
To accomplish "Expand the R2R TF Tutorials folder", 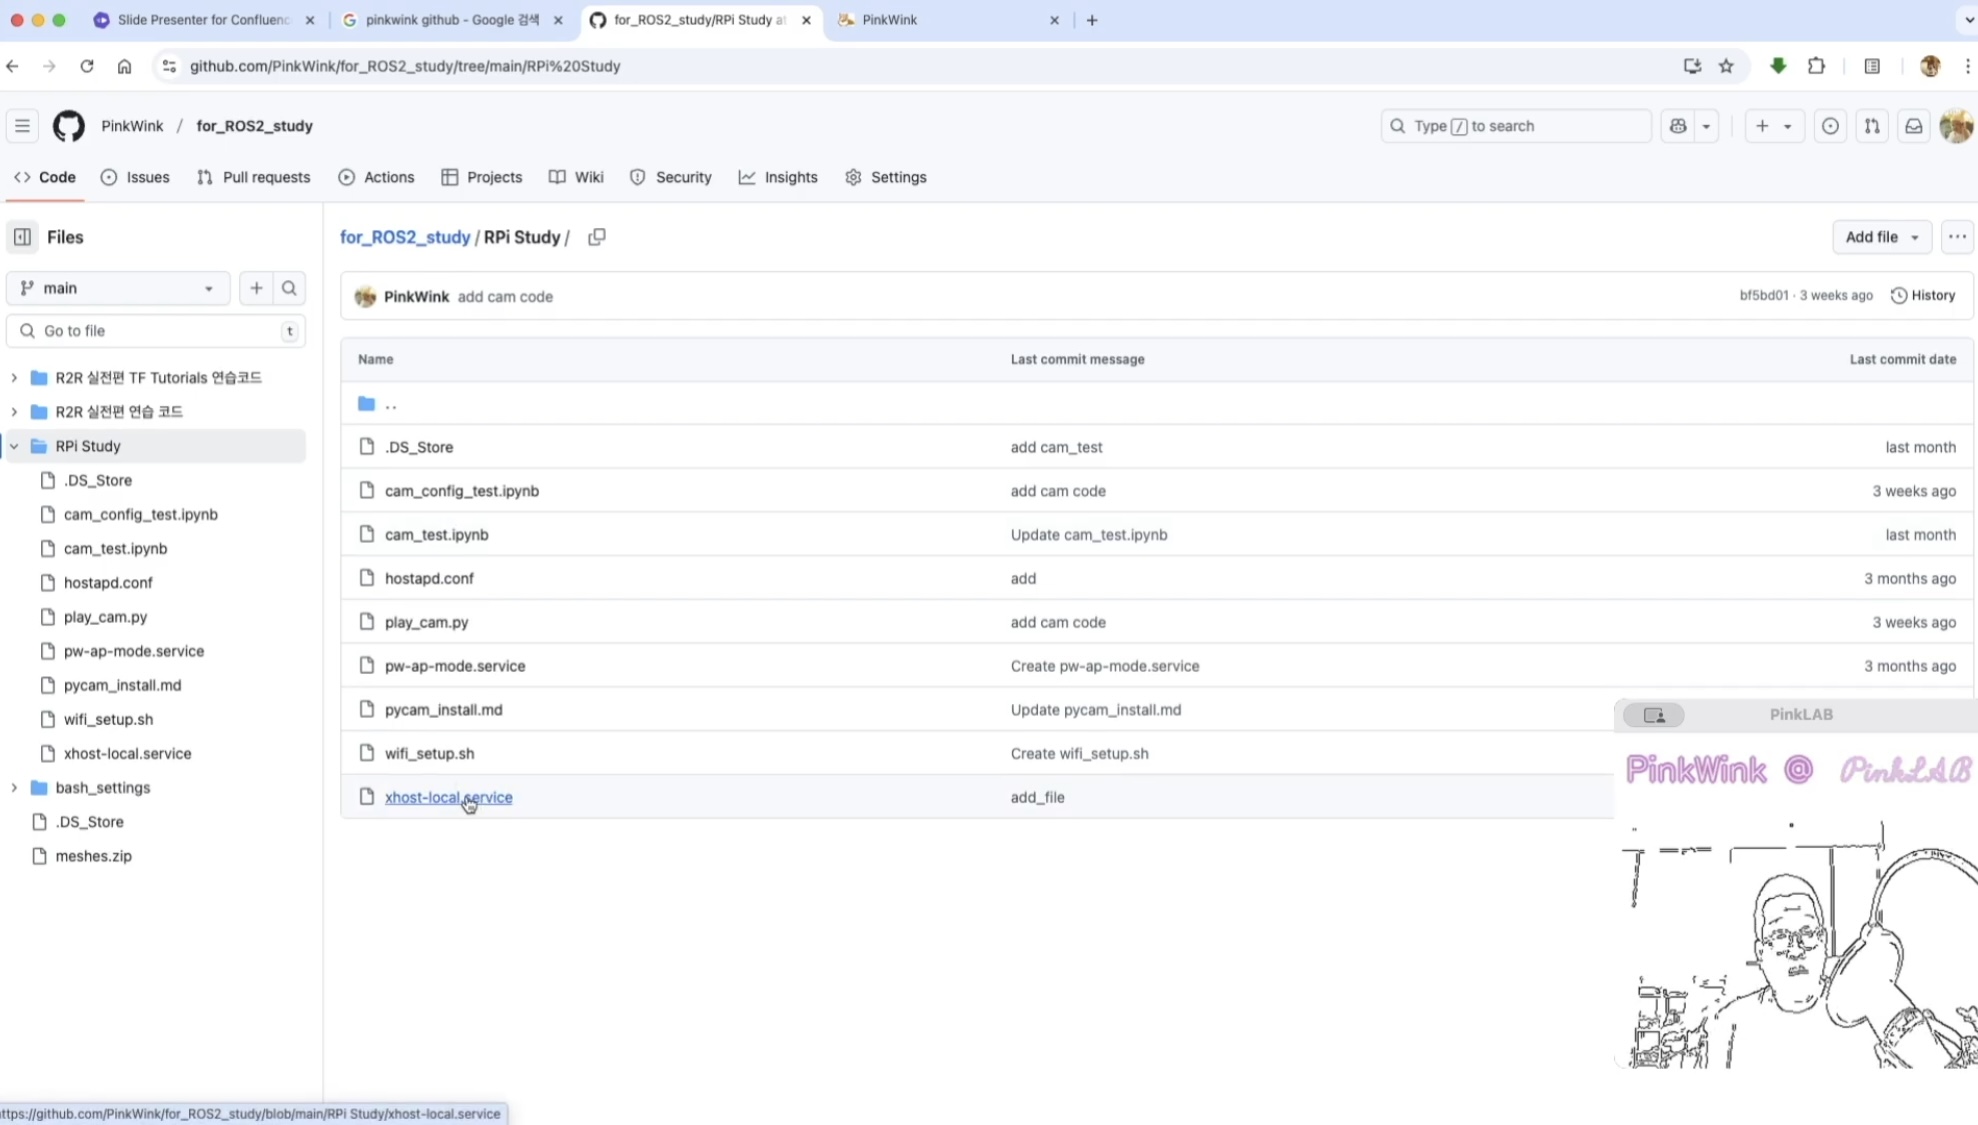I will click(14, 378).
